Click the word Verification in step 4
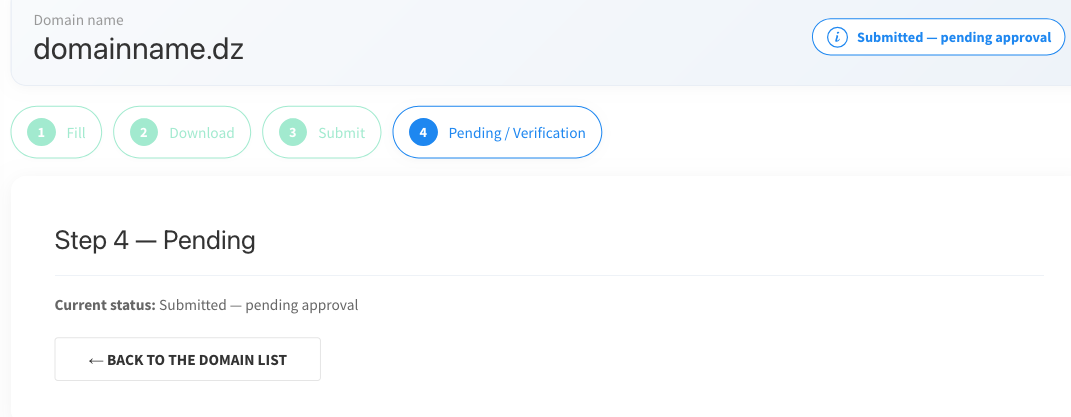 point(548,132)
